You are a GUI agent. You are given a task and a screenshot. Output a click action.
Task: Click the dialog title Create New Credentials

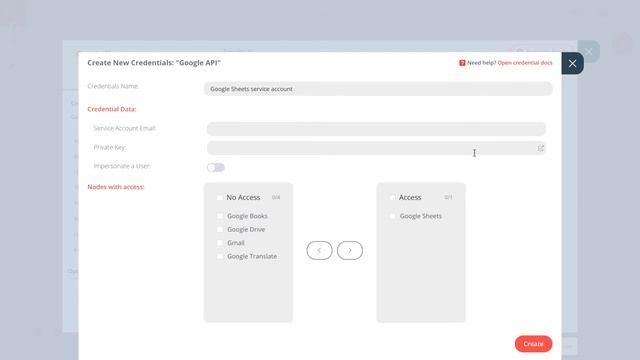point(154,63)
